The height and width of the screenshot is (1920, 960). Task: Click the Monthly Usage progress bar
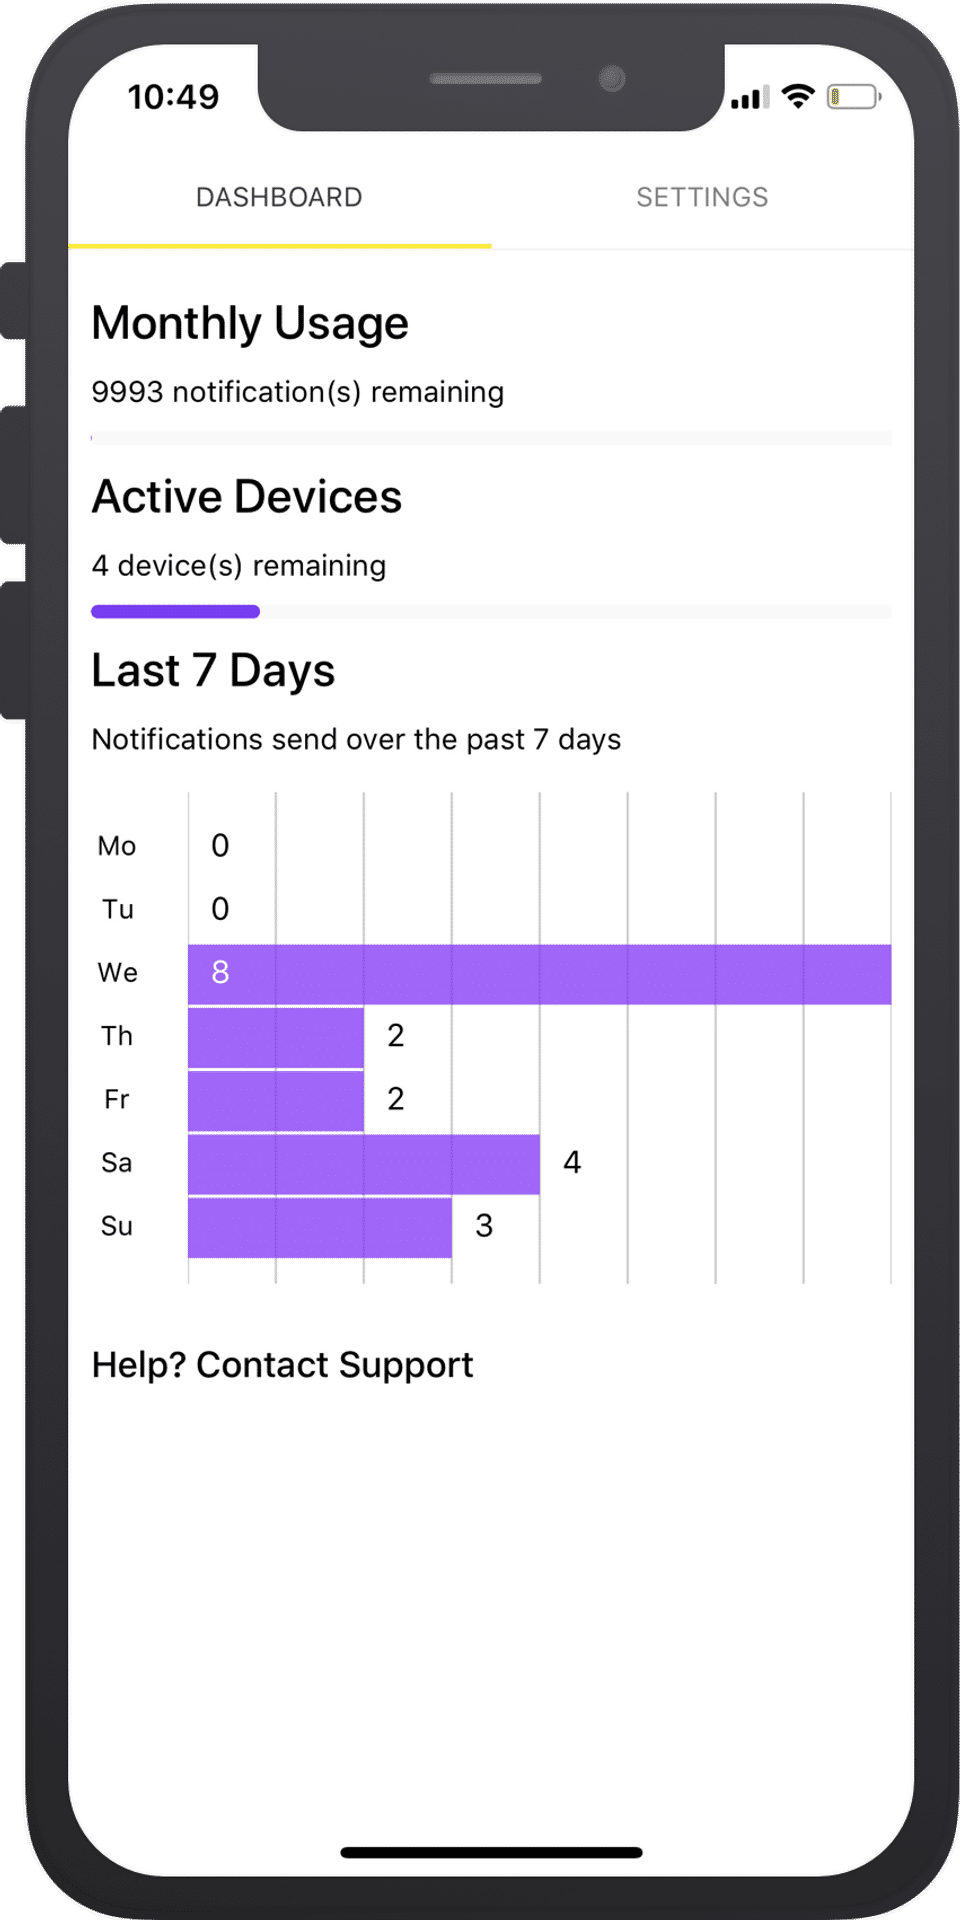pyautogui.click(x=490, y=438)
